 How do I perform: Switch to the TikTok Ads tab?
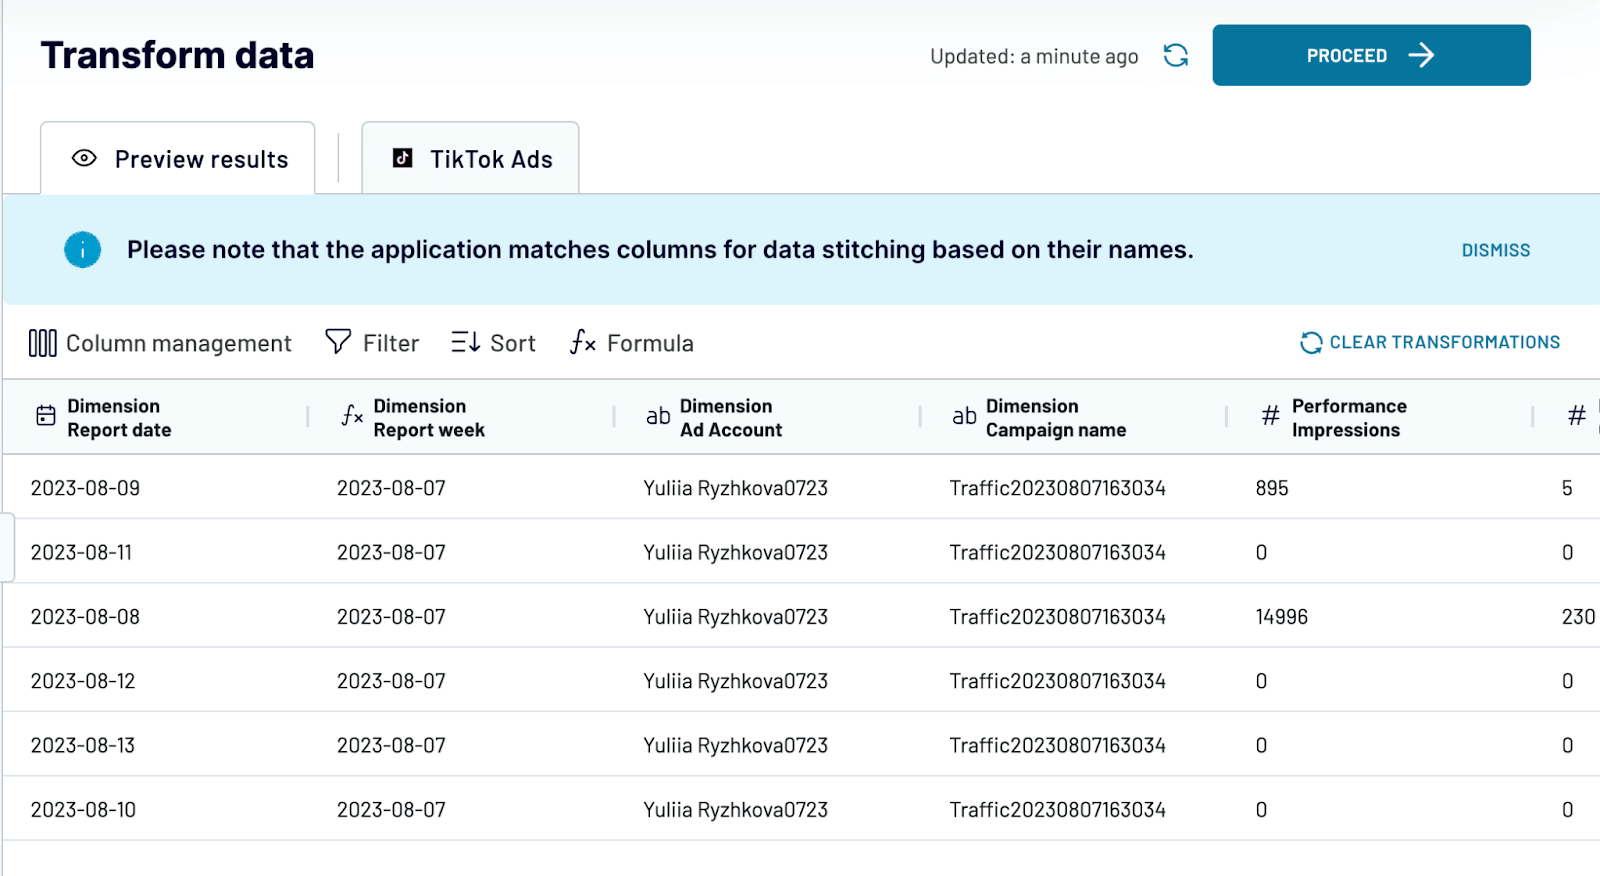pyautogui.click(x=470, y=159)
